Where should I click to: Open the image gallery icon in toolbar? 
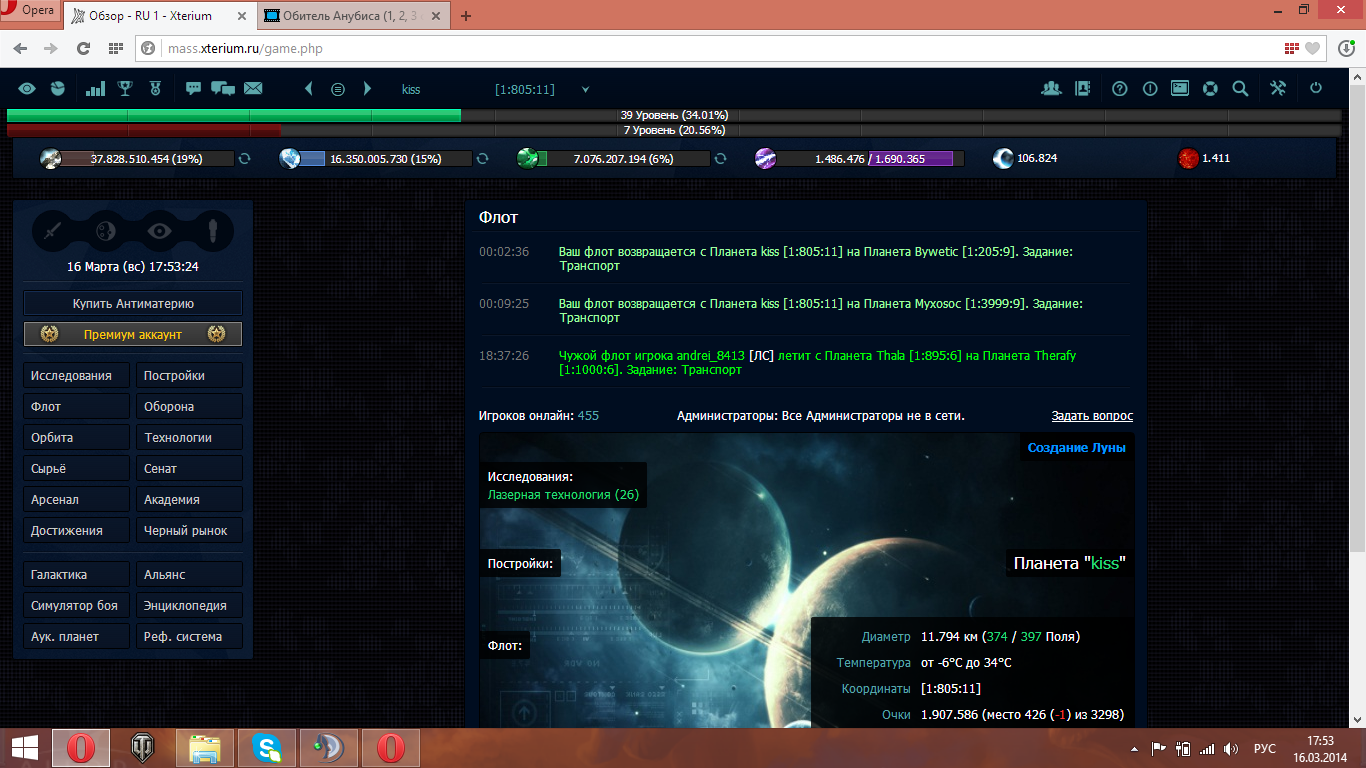[1180, 89]
